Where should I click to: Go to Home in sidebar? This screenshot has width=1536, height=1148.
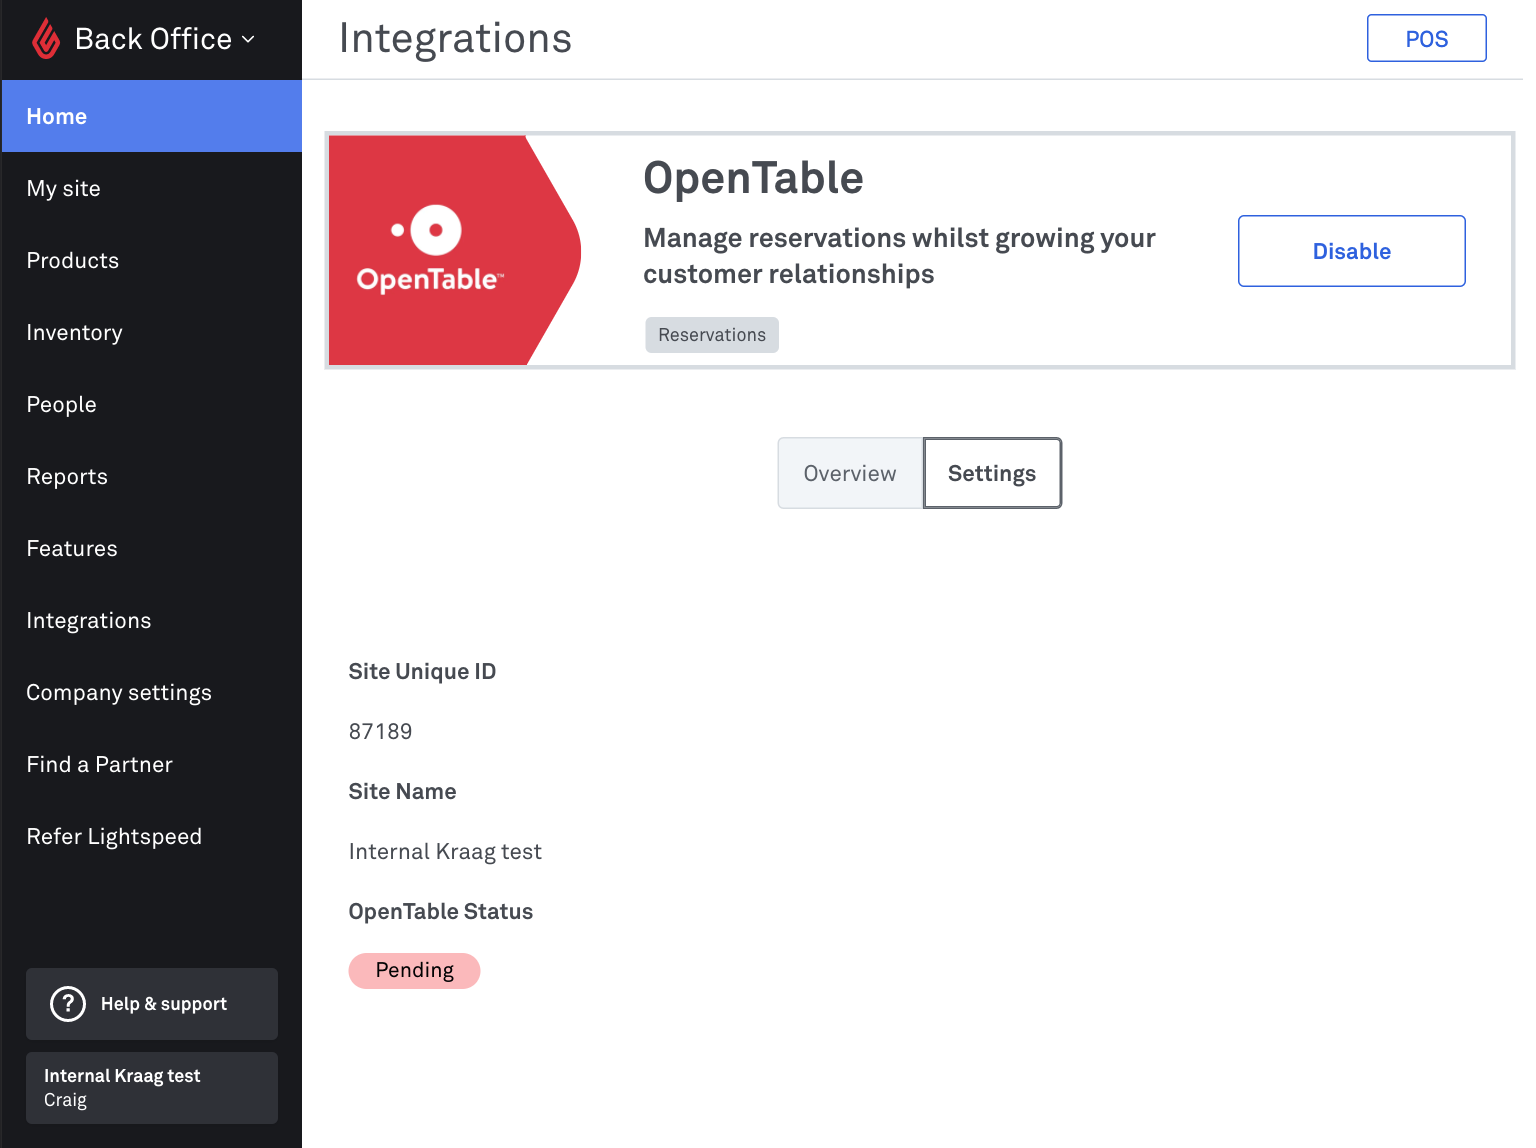(57, 116)
